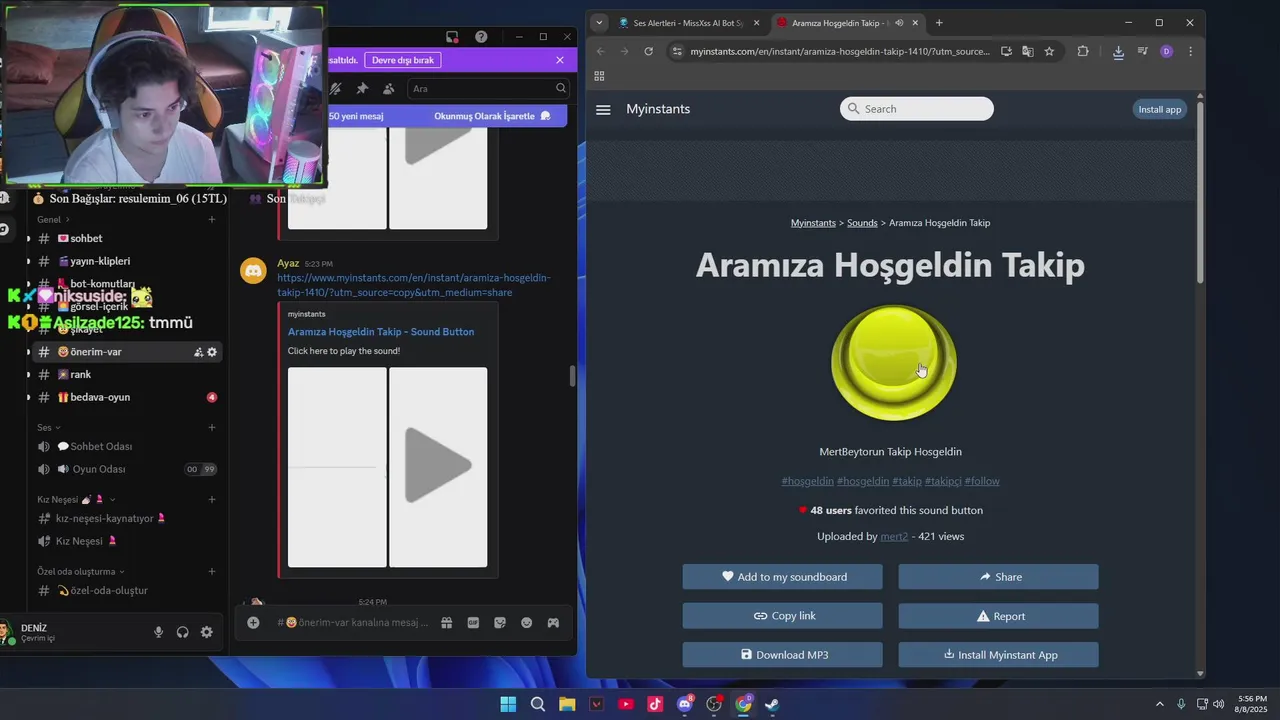1280x720 pixels.
Task: Open önerim-var channel settings gear
Action: tap(212, 352)
